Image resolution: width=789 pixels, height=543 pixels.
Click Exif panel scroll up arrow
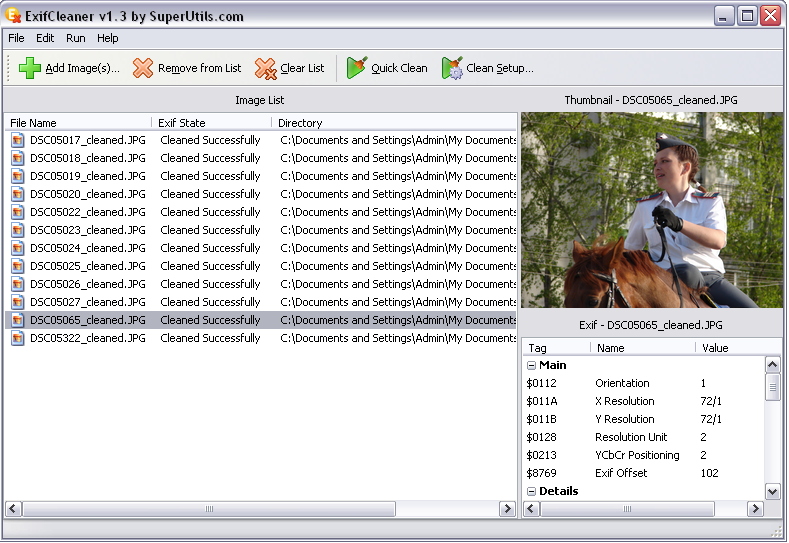click(772, 364)
